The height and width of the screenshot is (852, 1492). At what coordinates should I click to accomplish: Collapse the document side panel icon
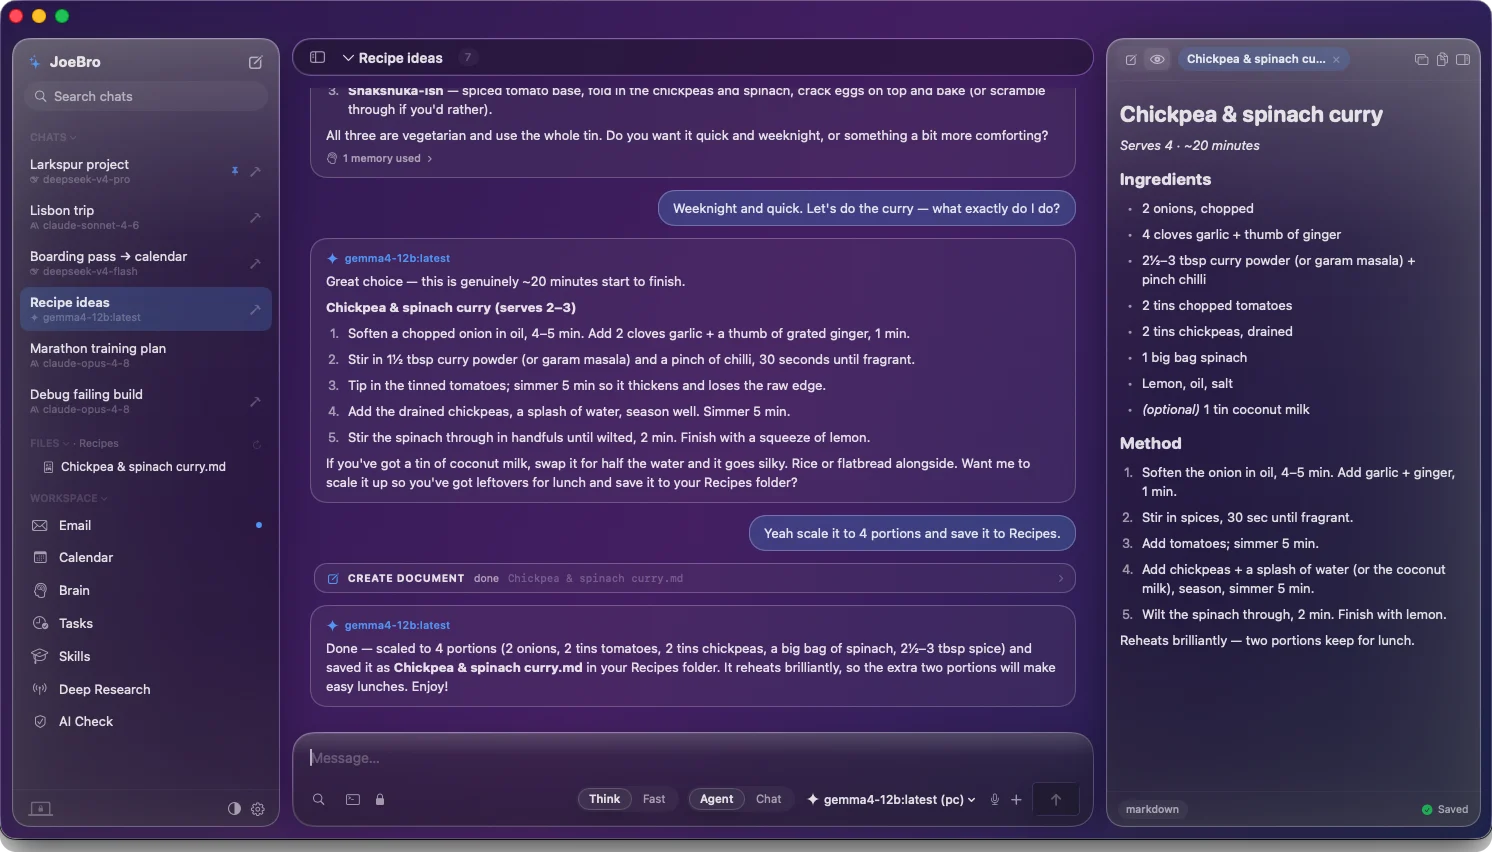click(x=1463, y=59)
